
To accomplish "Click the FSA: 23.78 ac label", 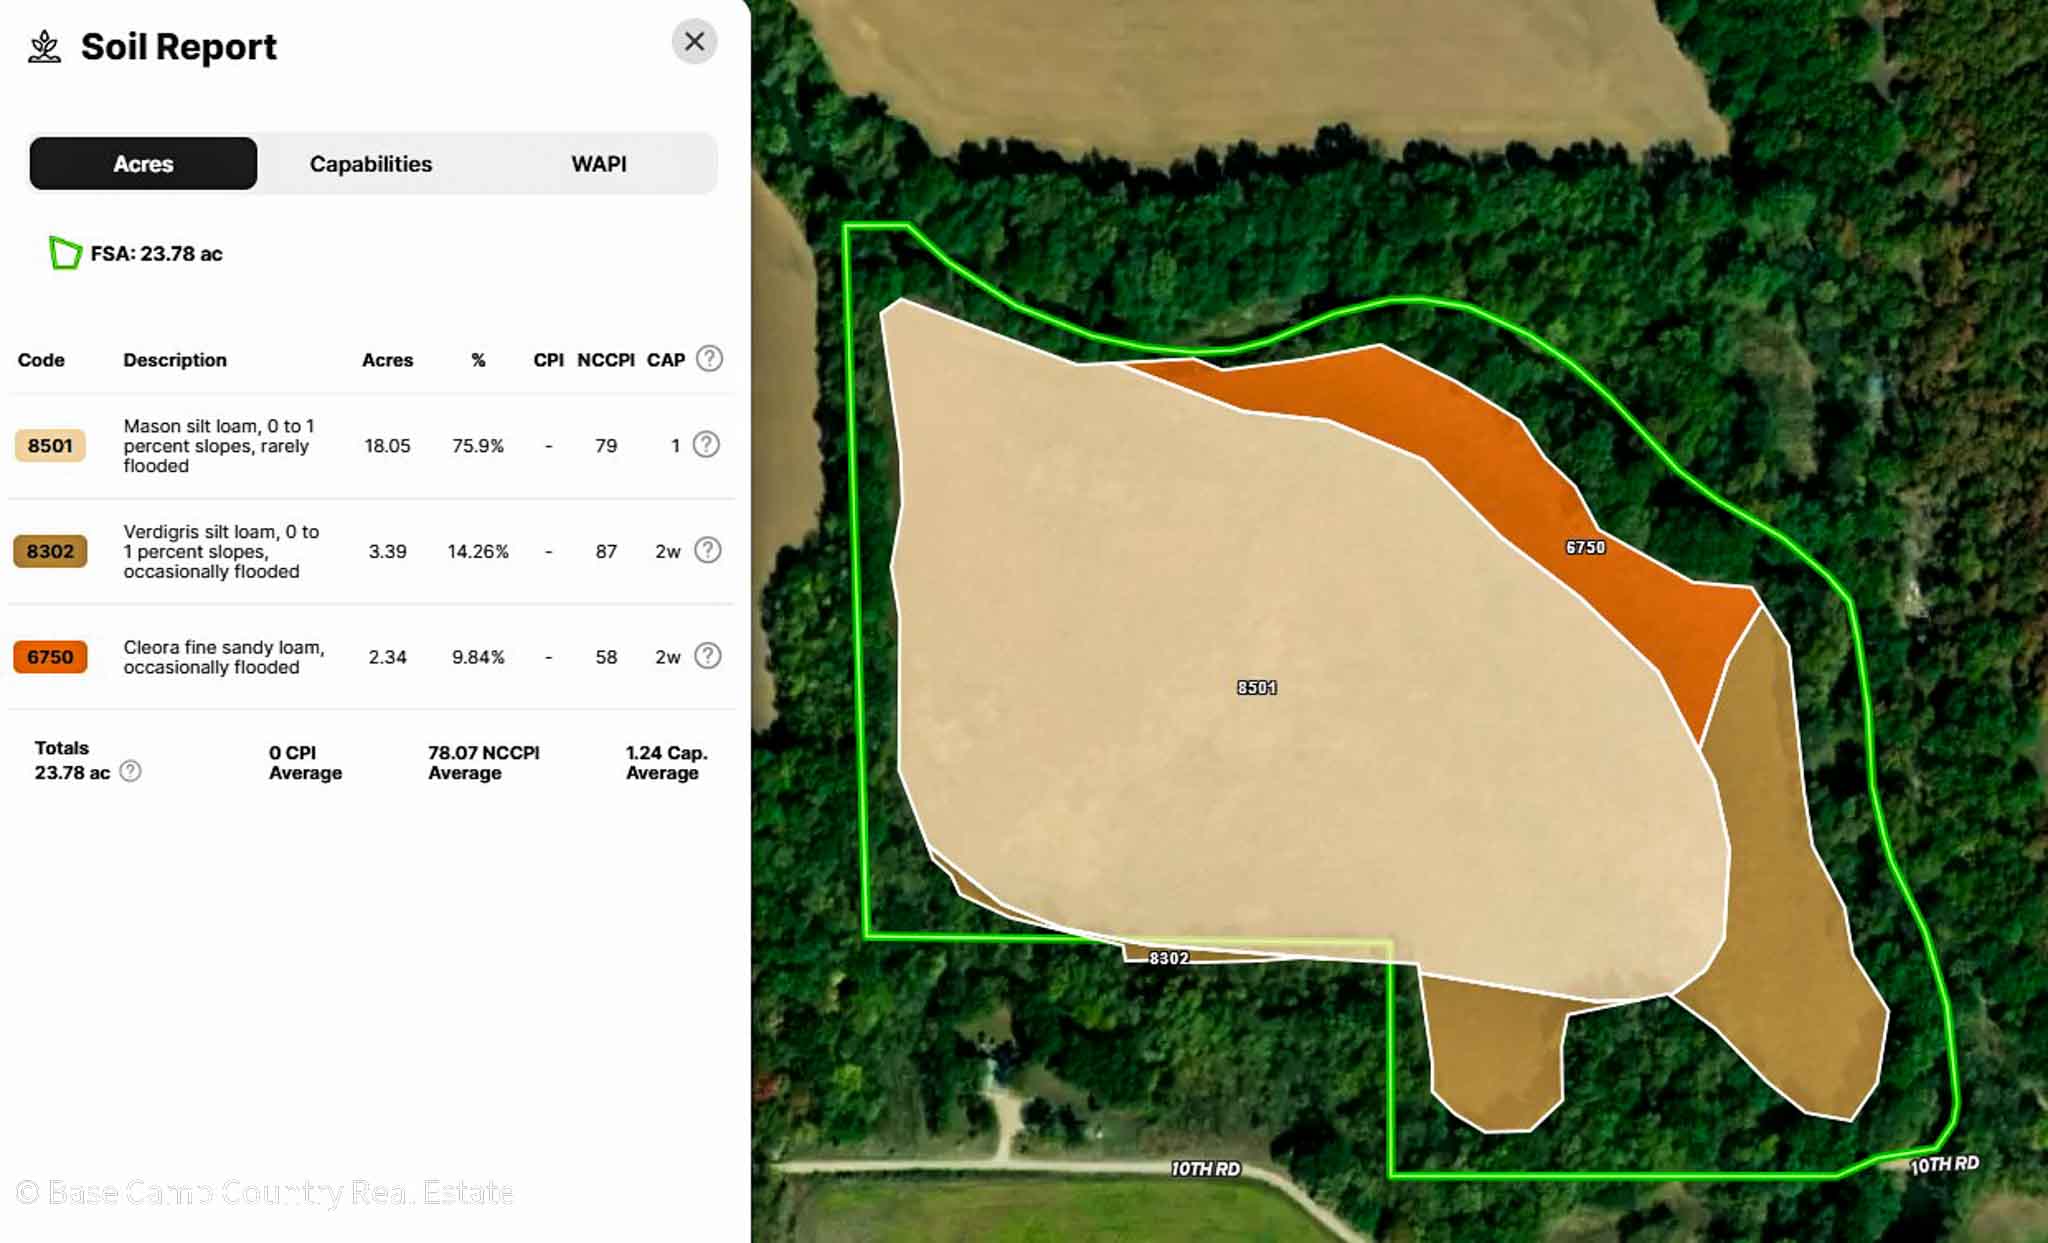I will (156, 254).
